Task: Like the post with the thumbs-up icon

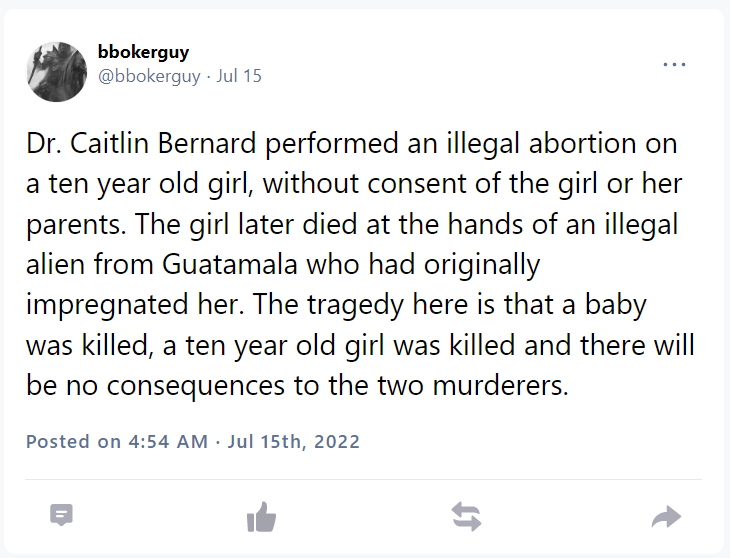Action: [x=261, y=517]
